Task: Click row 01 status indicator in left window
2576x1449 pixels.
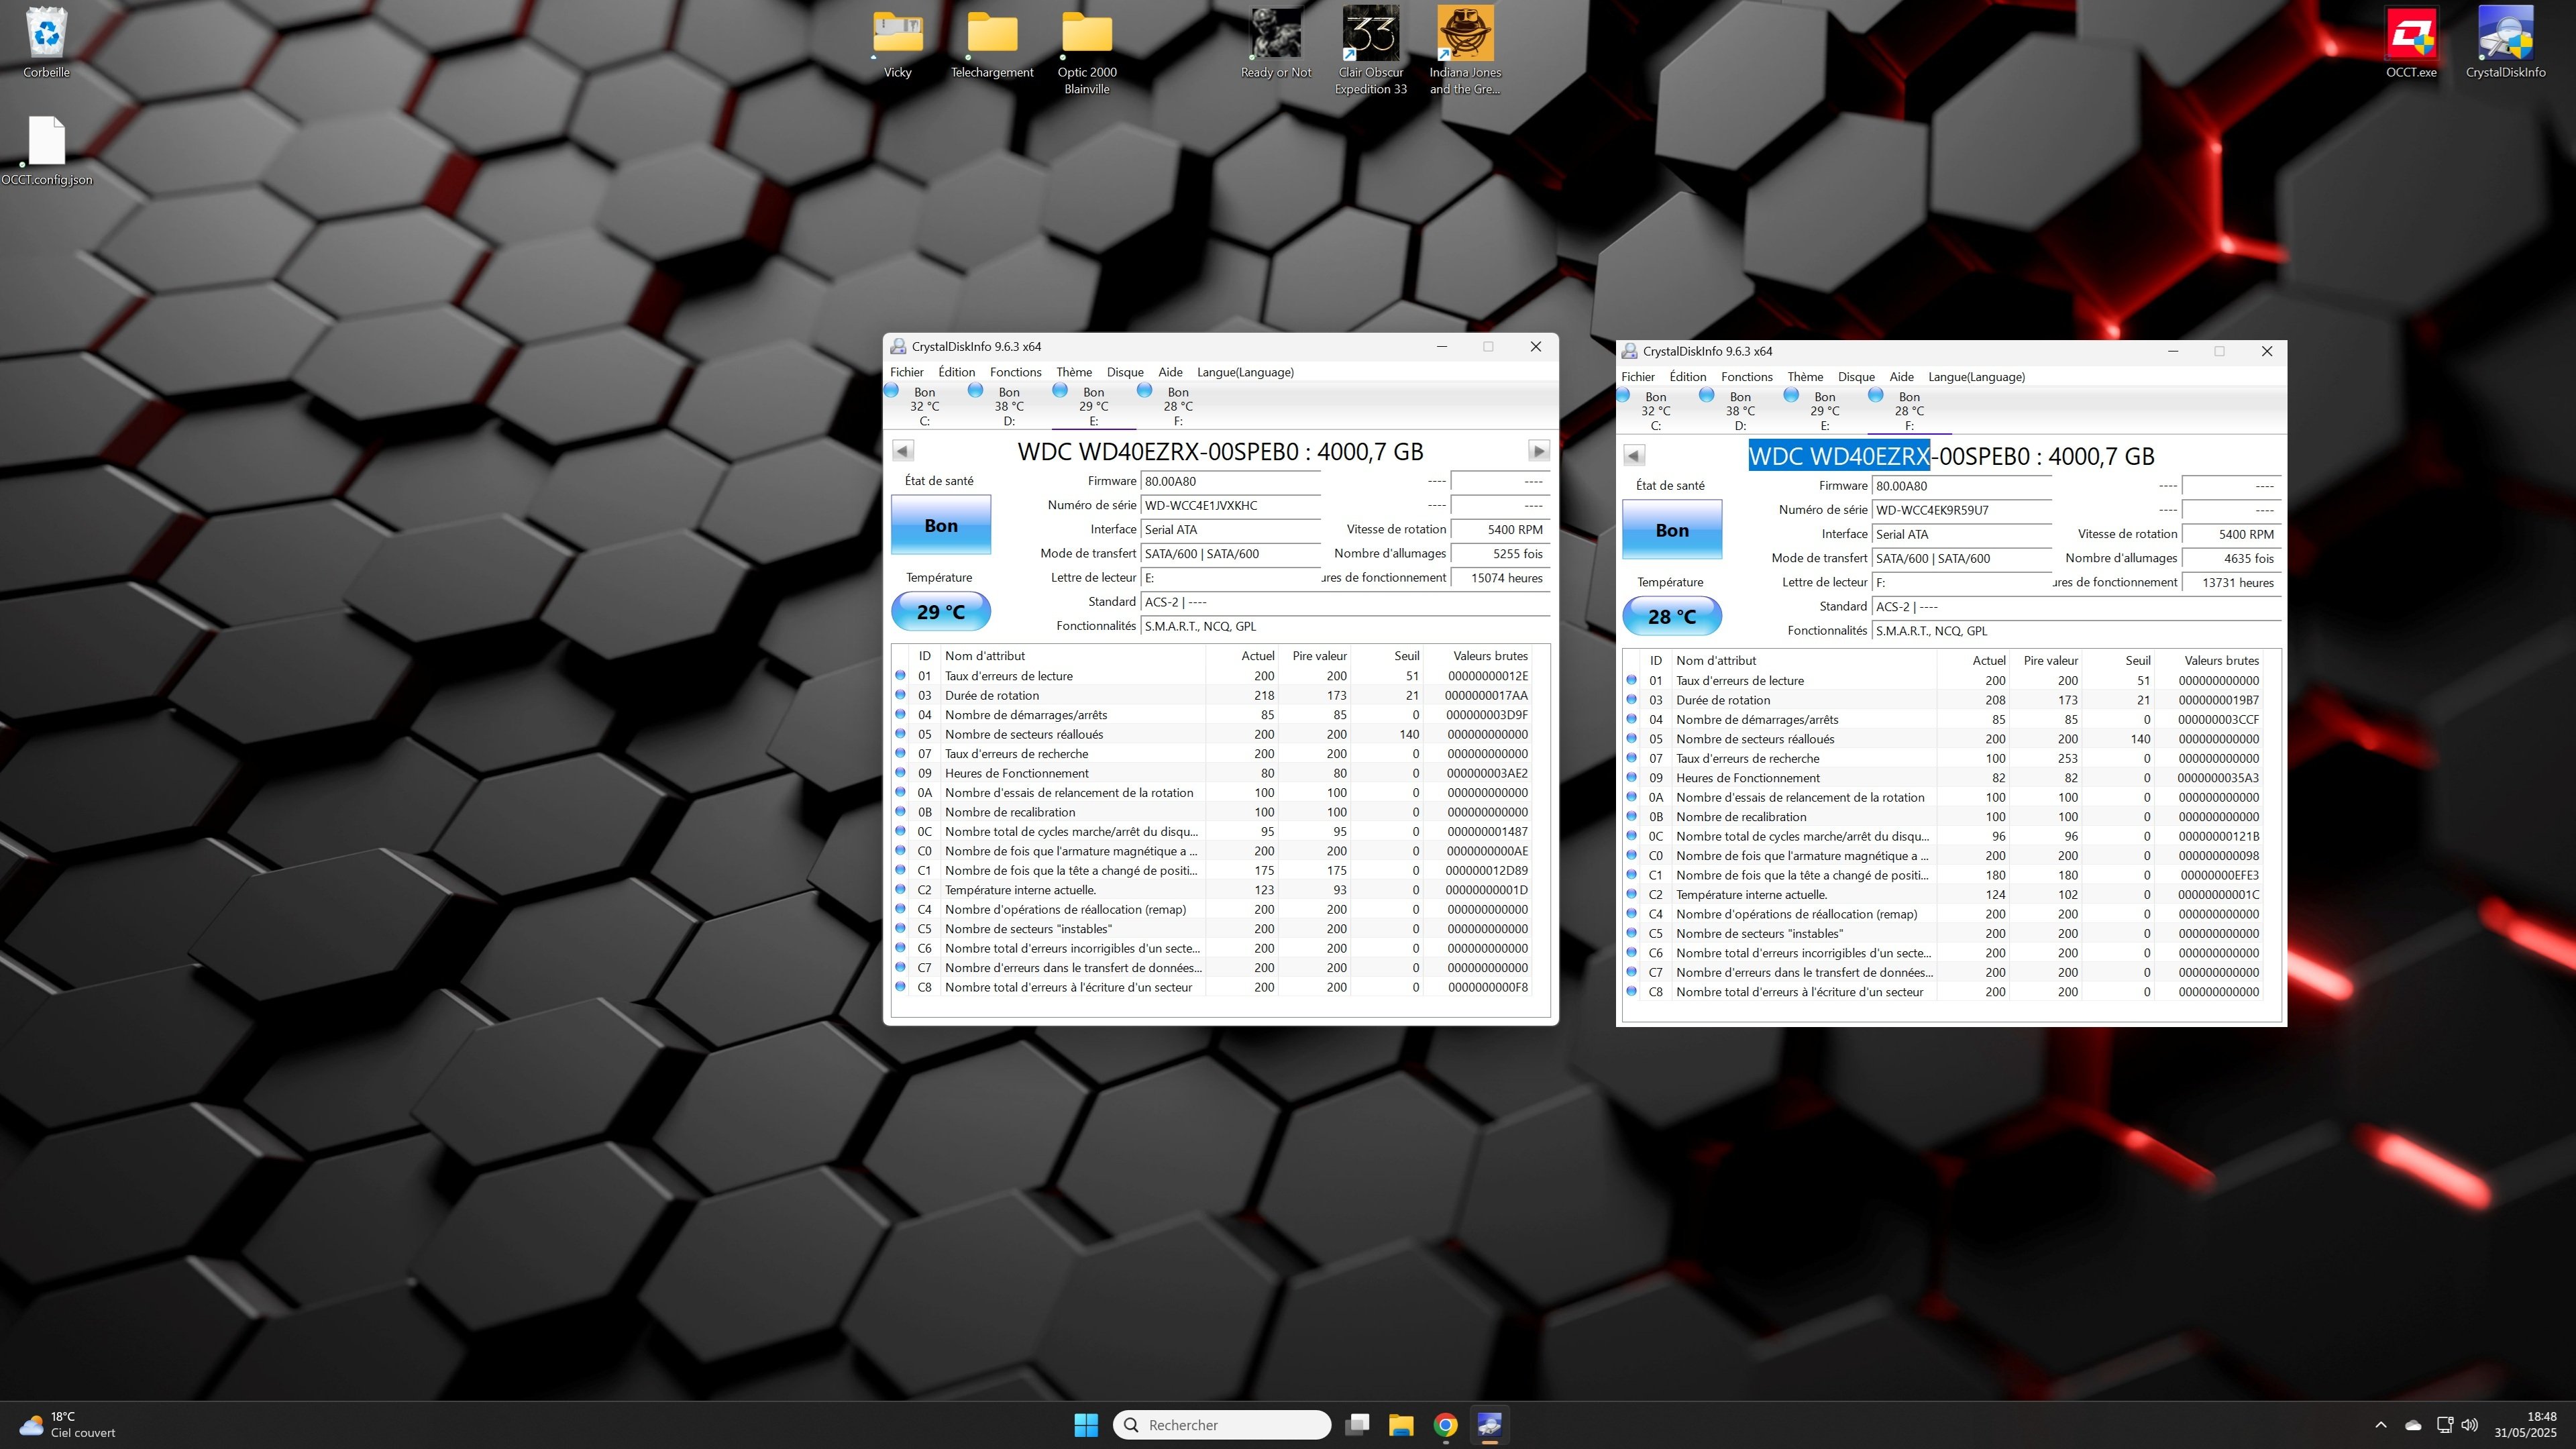Action: click(900, 675)
